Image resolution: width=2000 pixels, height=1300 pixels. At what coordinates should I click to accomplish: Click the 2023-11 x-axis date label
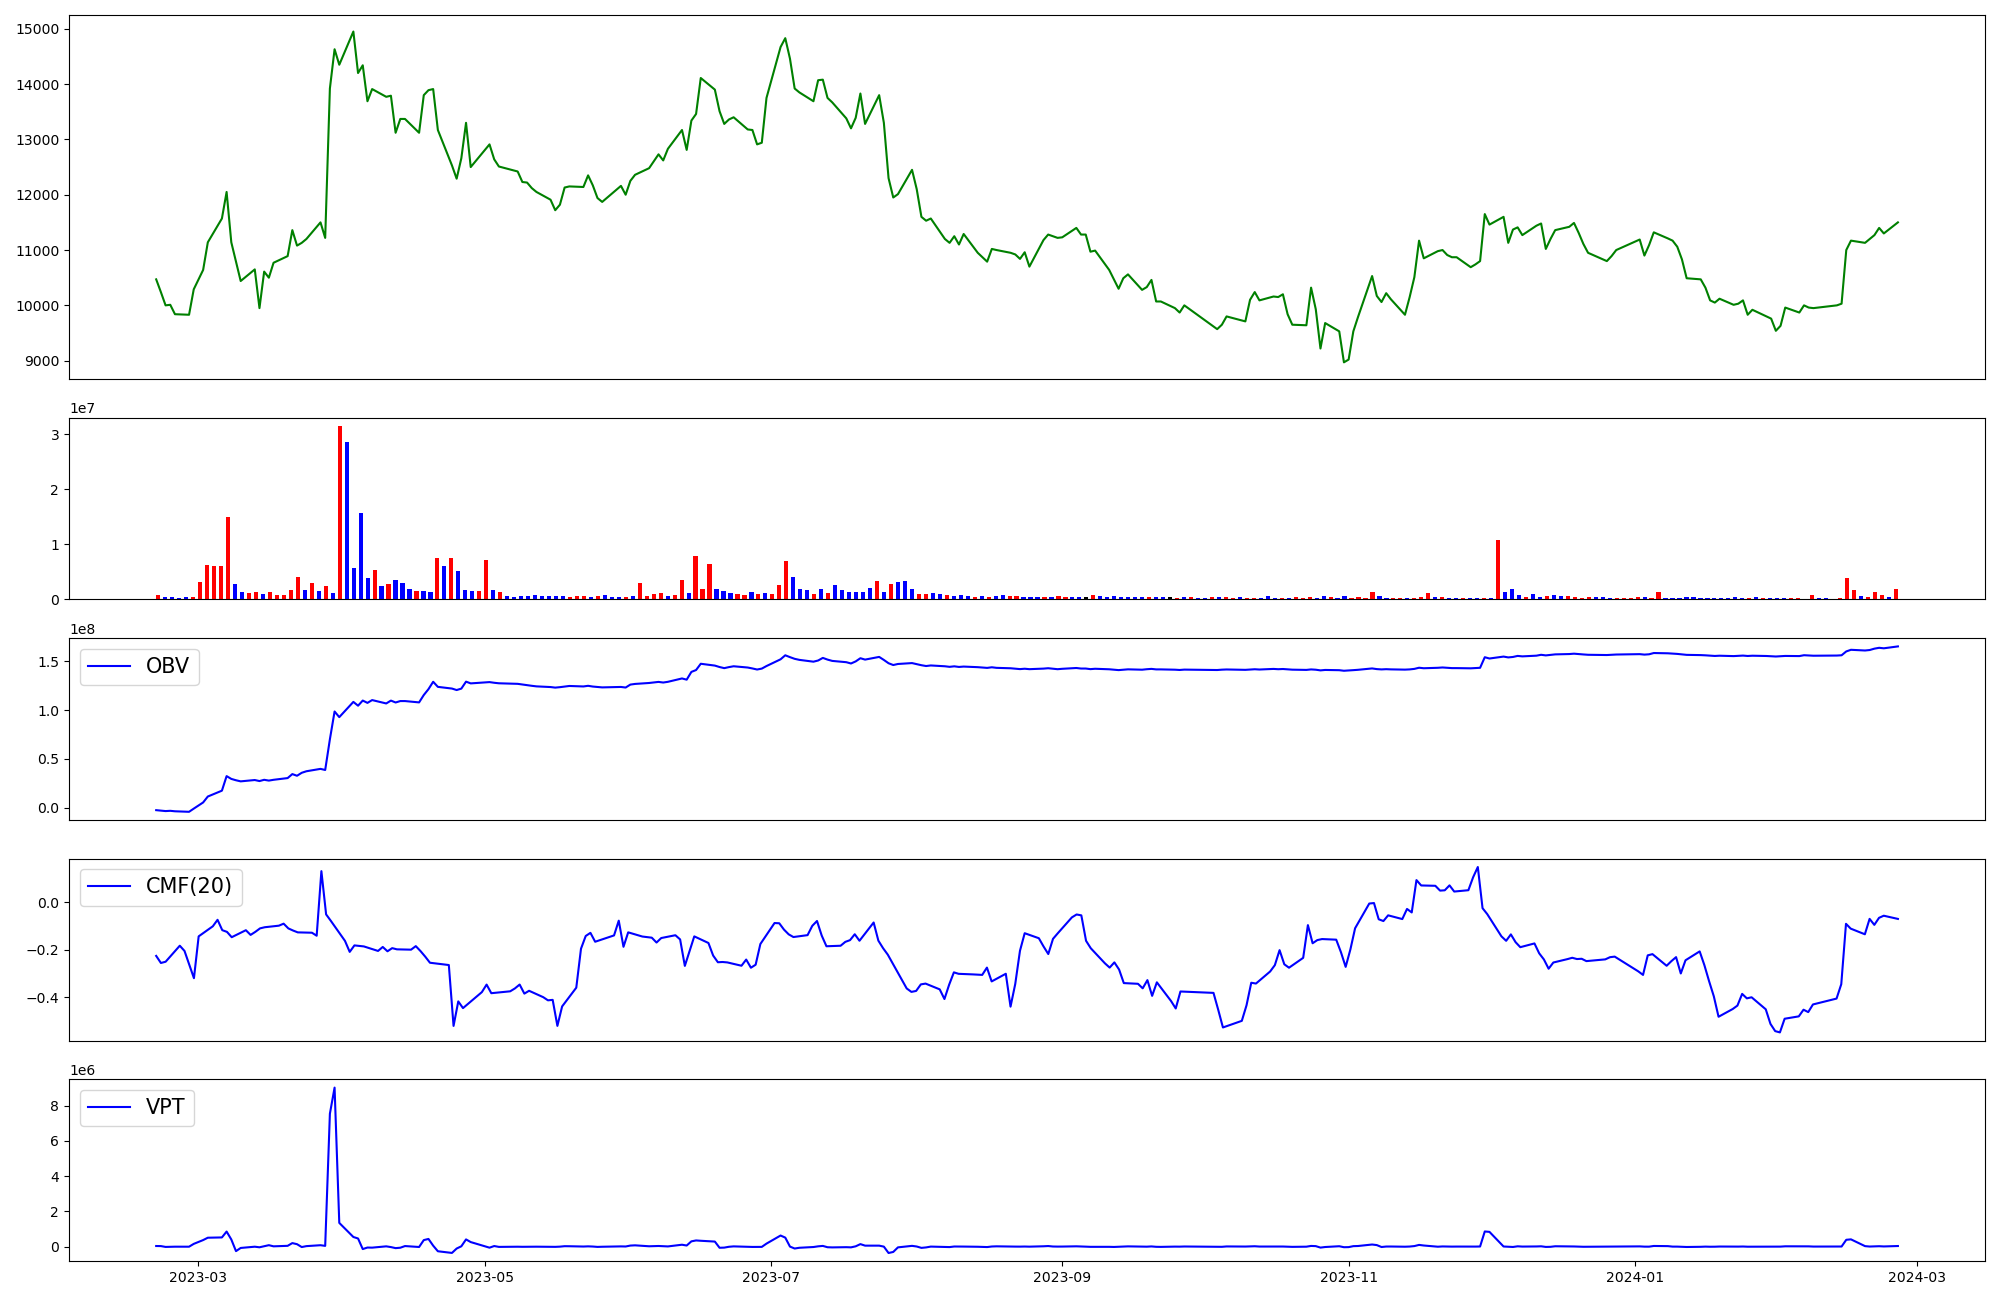coord(1349,1277)
